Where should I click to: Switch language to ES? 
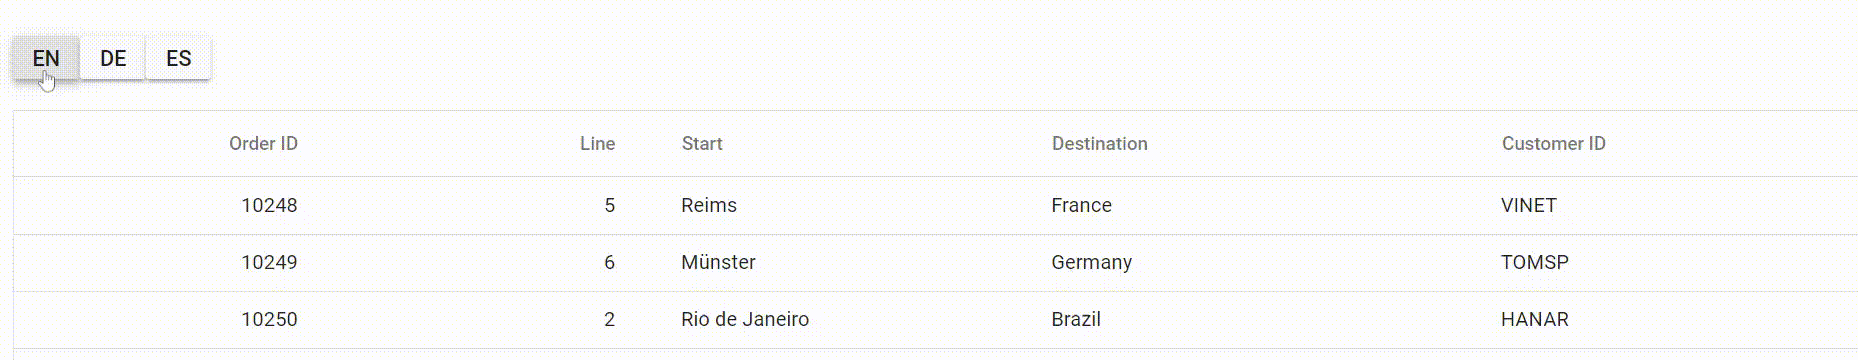click(x=179, y=58)
